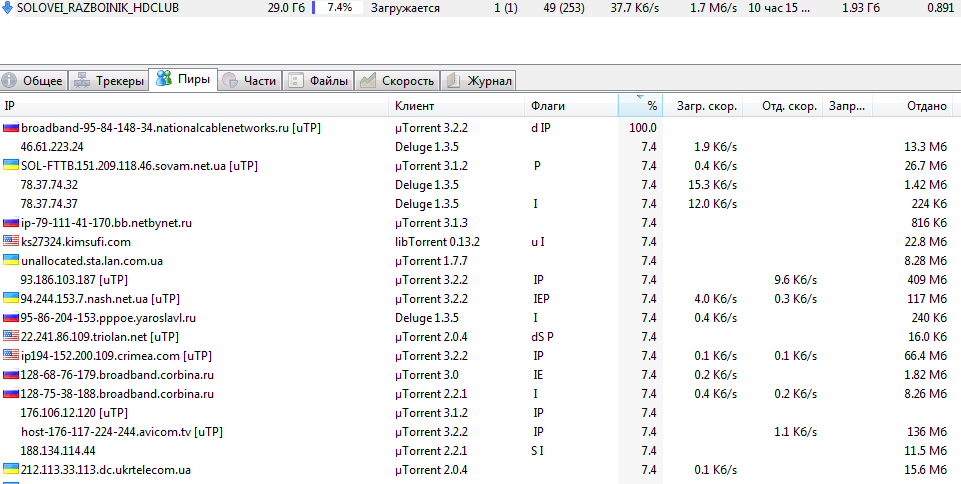Select peer row 188.134.114.44

pos(480,450)
